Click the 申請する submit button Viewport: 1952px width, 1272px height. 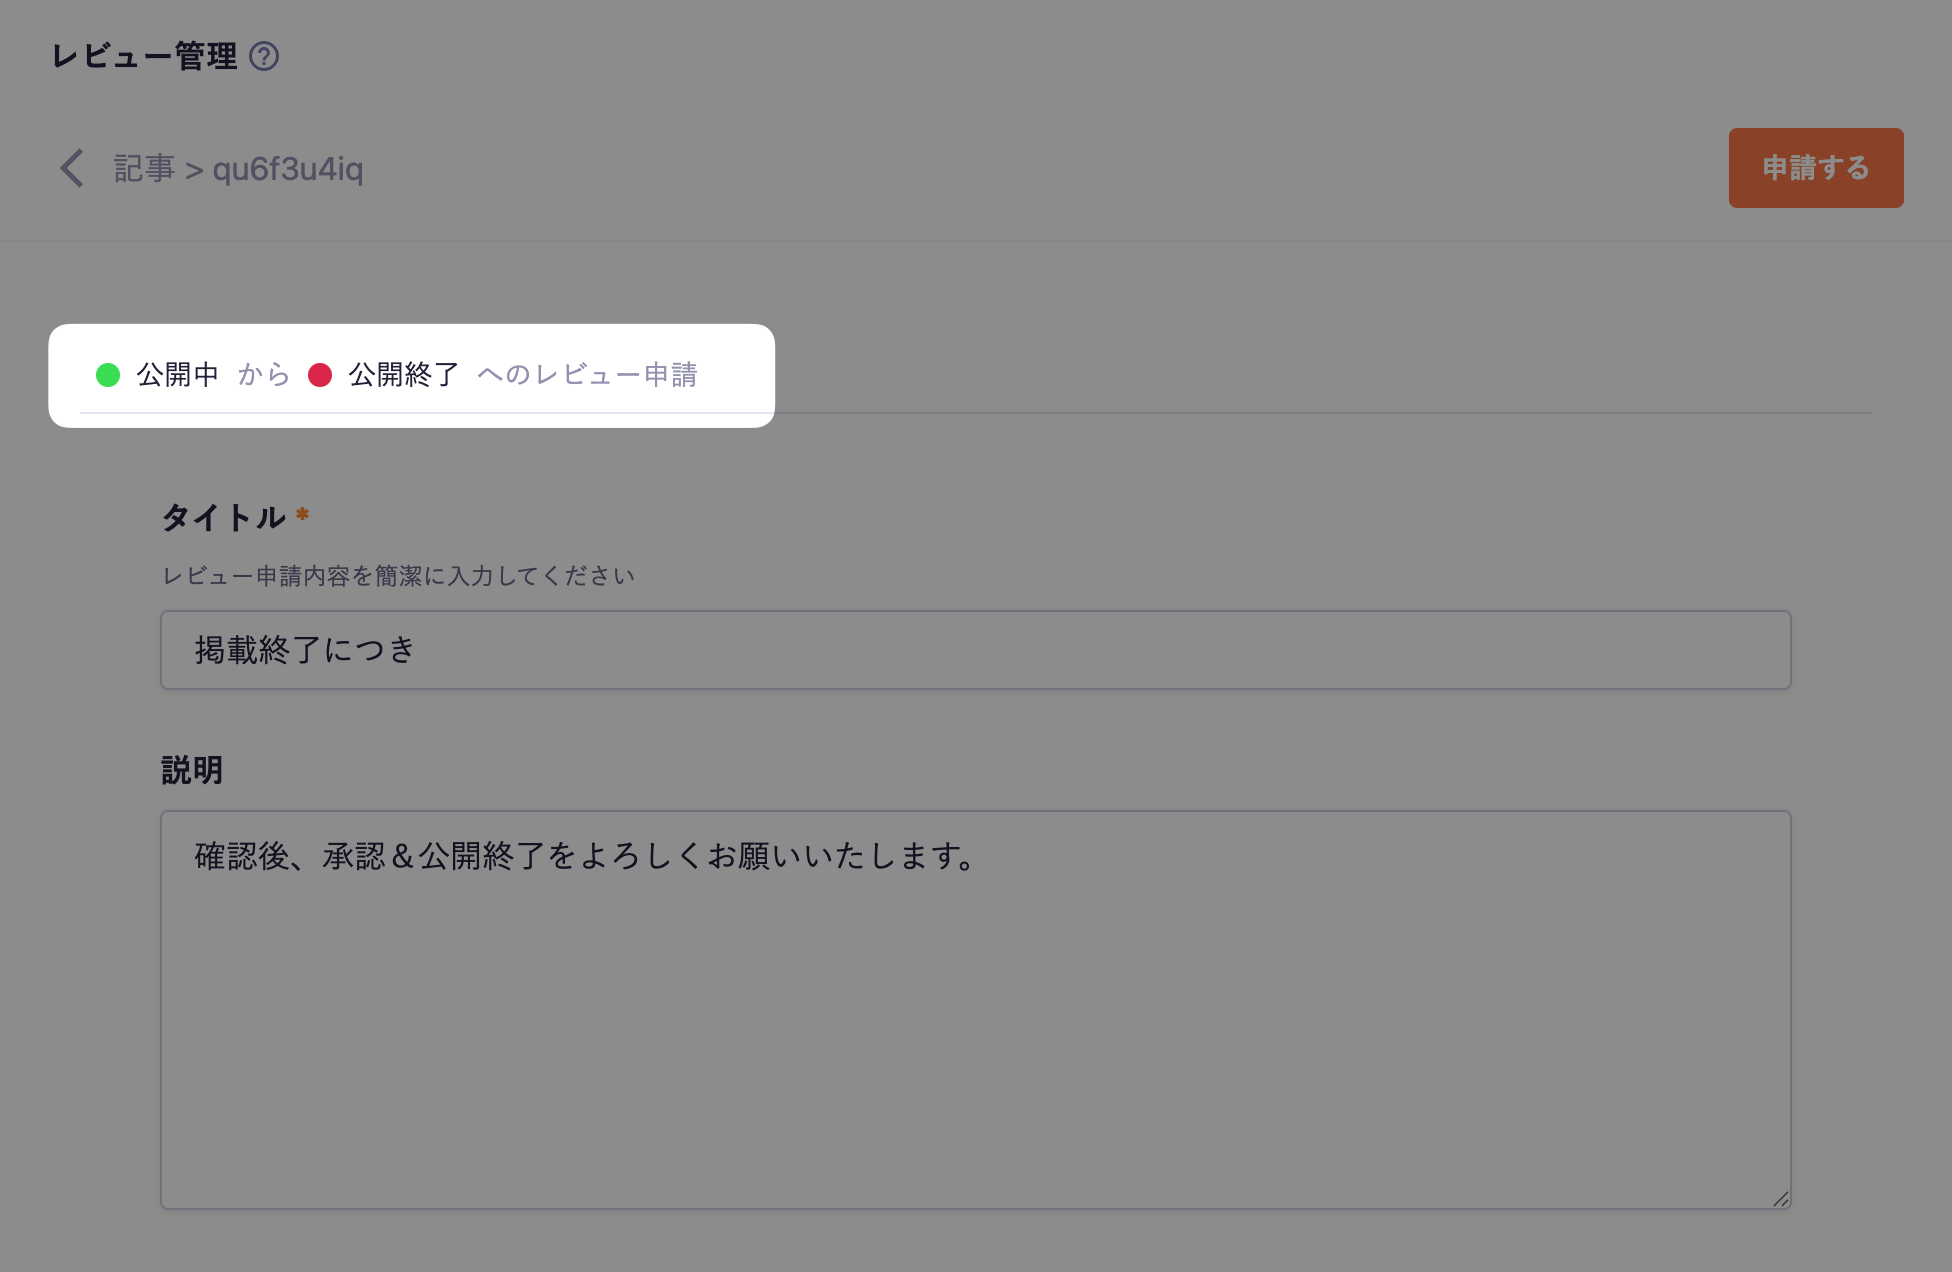(1816, 168)
